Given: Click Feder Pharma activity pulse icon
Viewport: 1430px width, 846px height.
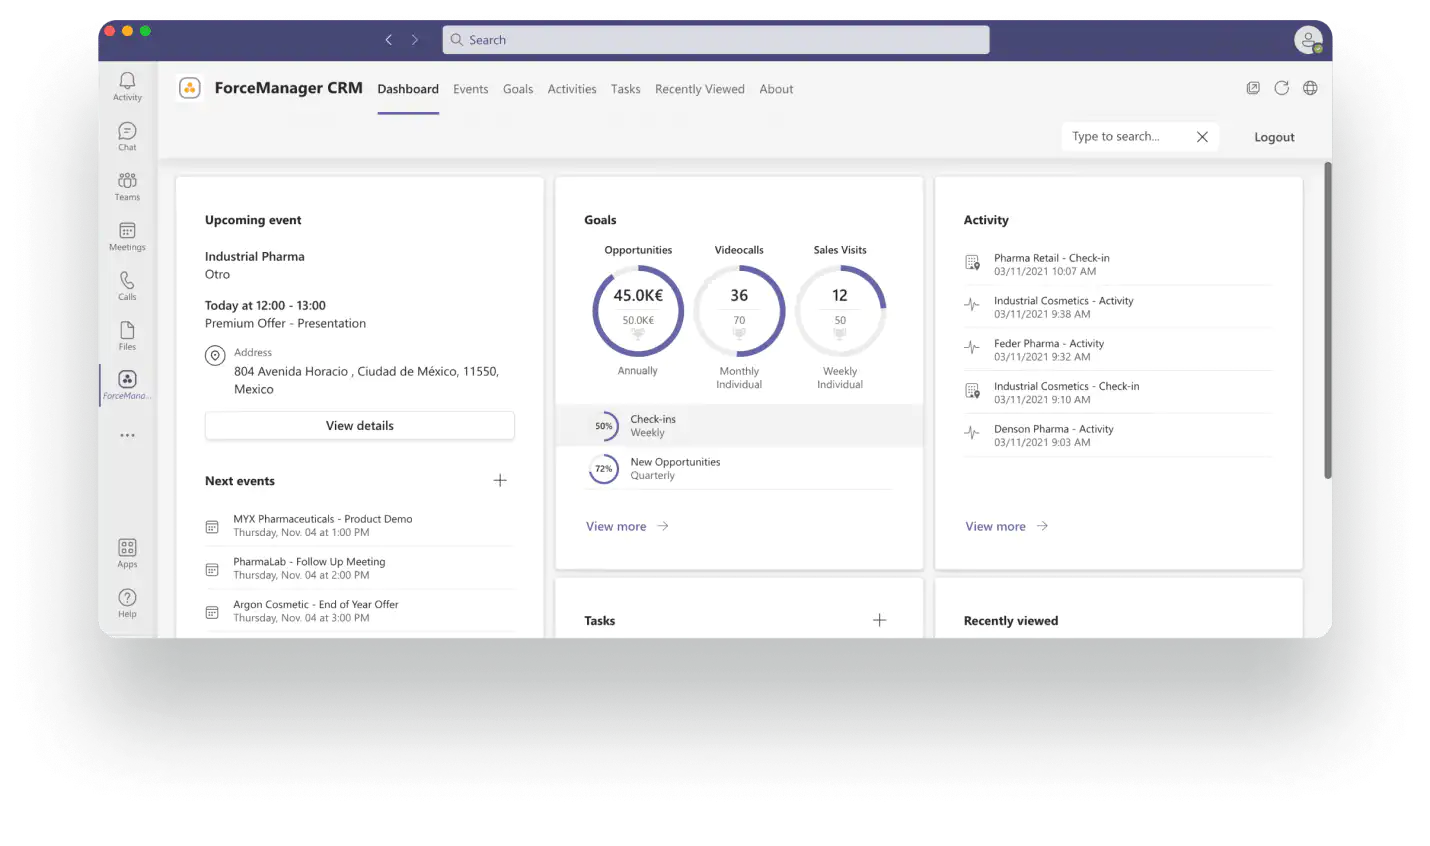Looking at the screenshot, I should pos(972,348).
